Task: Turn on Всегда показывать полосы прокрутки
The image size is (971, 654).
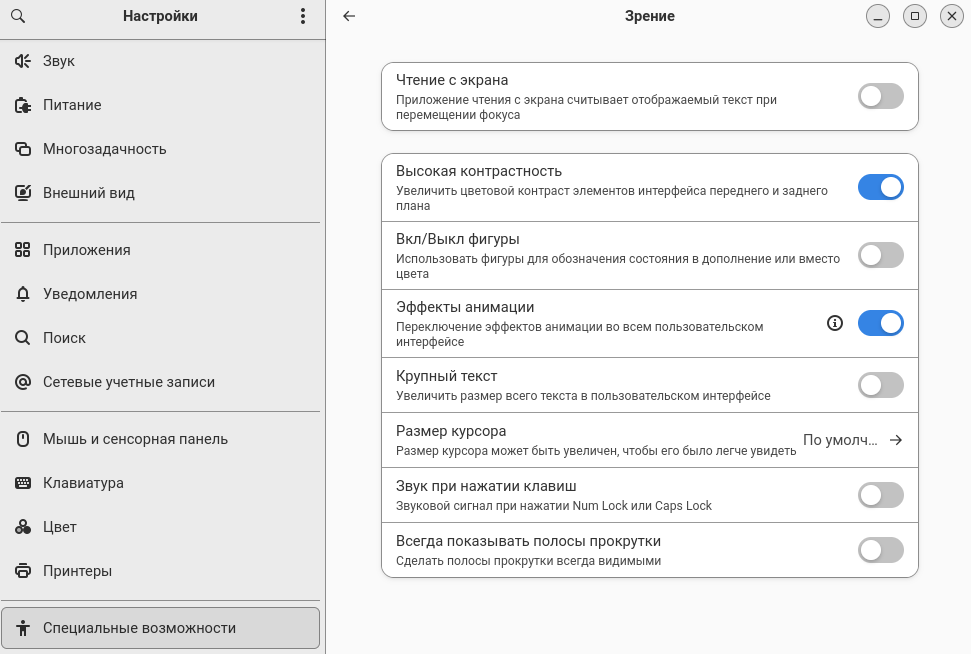Action: coord(880,550)
